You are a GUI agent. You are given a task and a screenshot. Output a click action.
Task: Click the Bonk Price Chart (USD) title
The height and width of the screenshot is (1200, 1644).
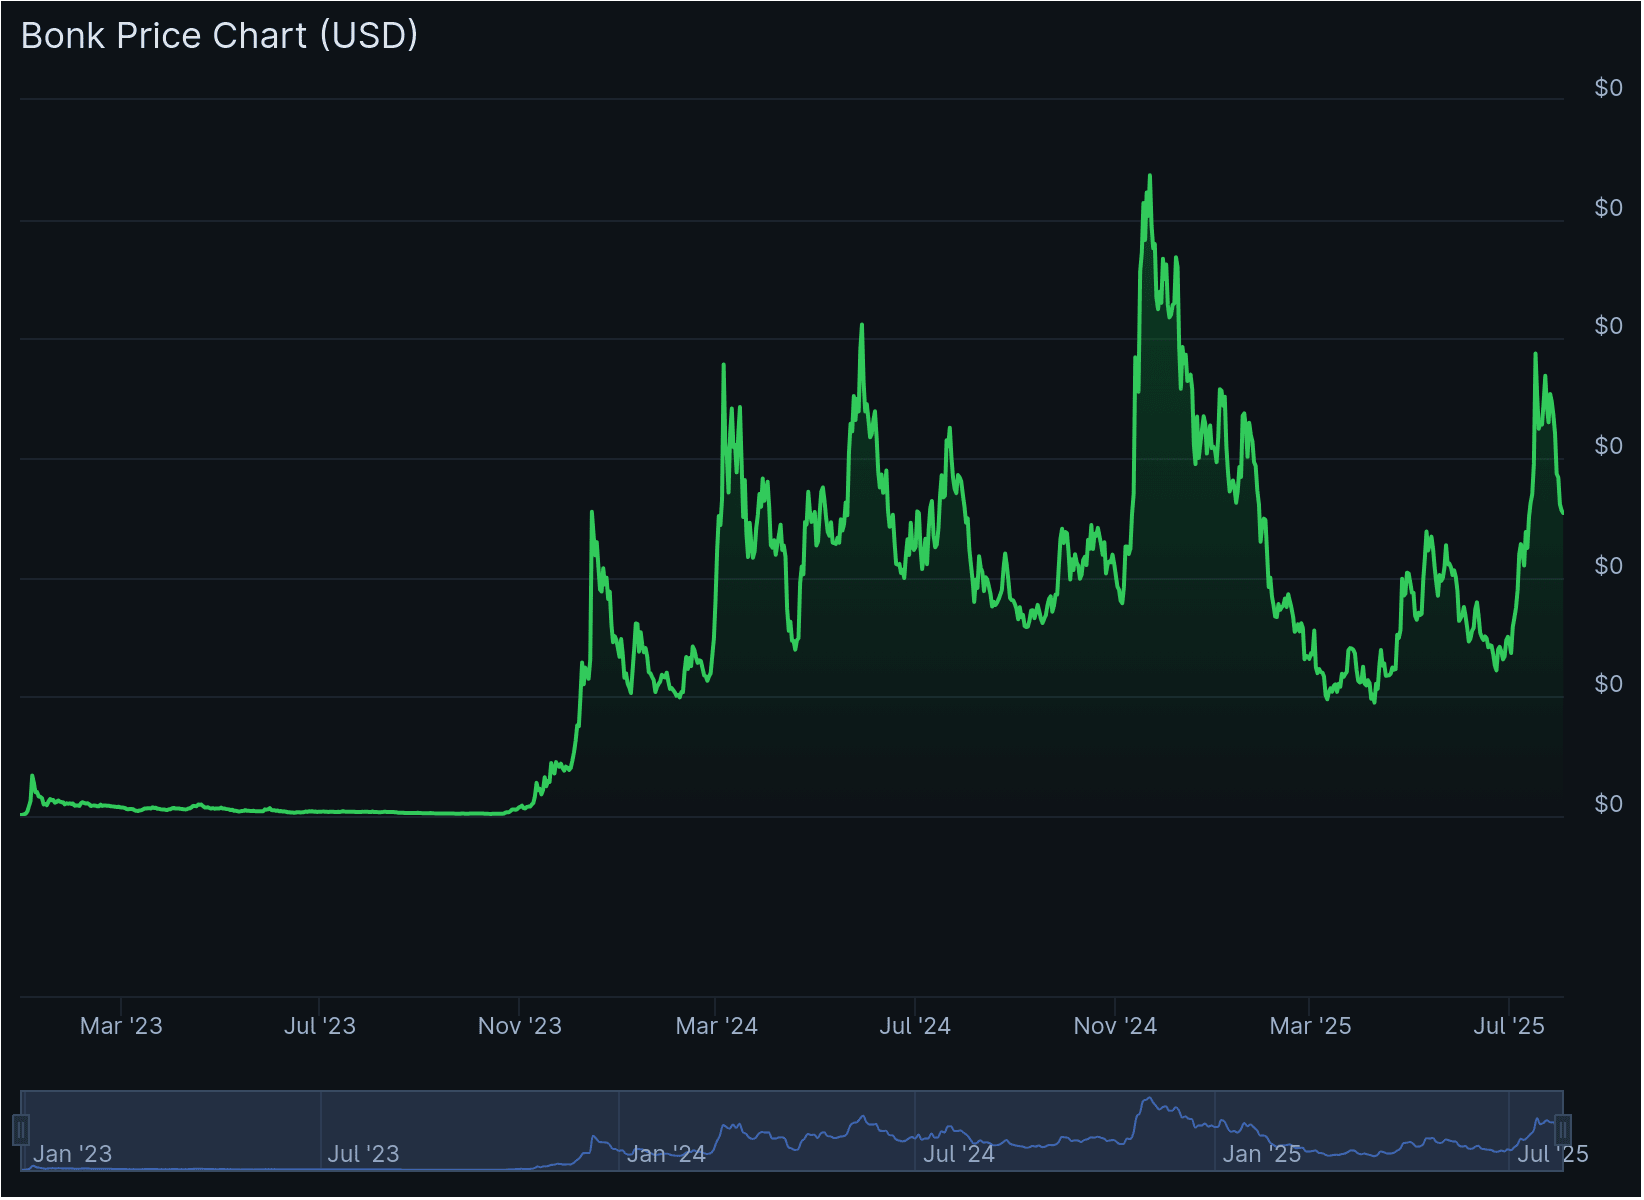click(x=219, y=36)
